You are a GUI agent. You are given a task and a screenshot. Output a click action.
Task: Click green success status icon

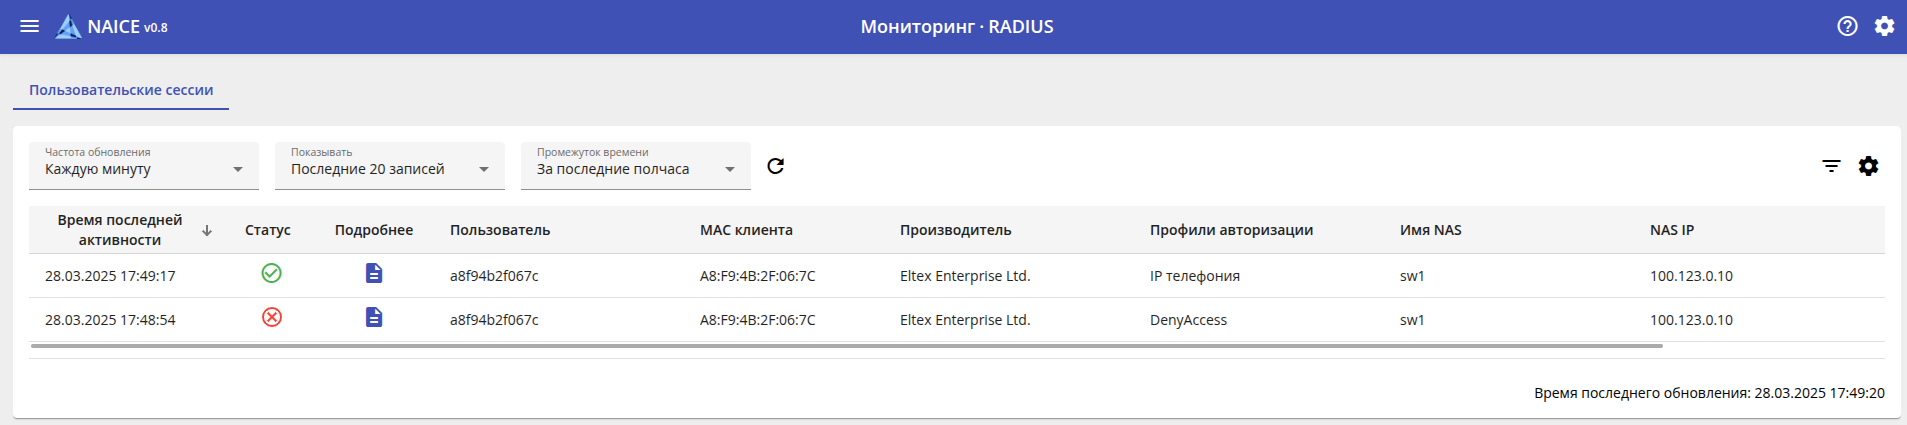point(271,273)
